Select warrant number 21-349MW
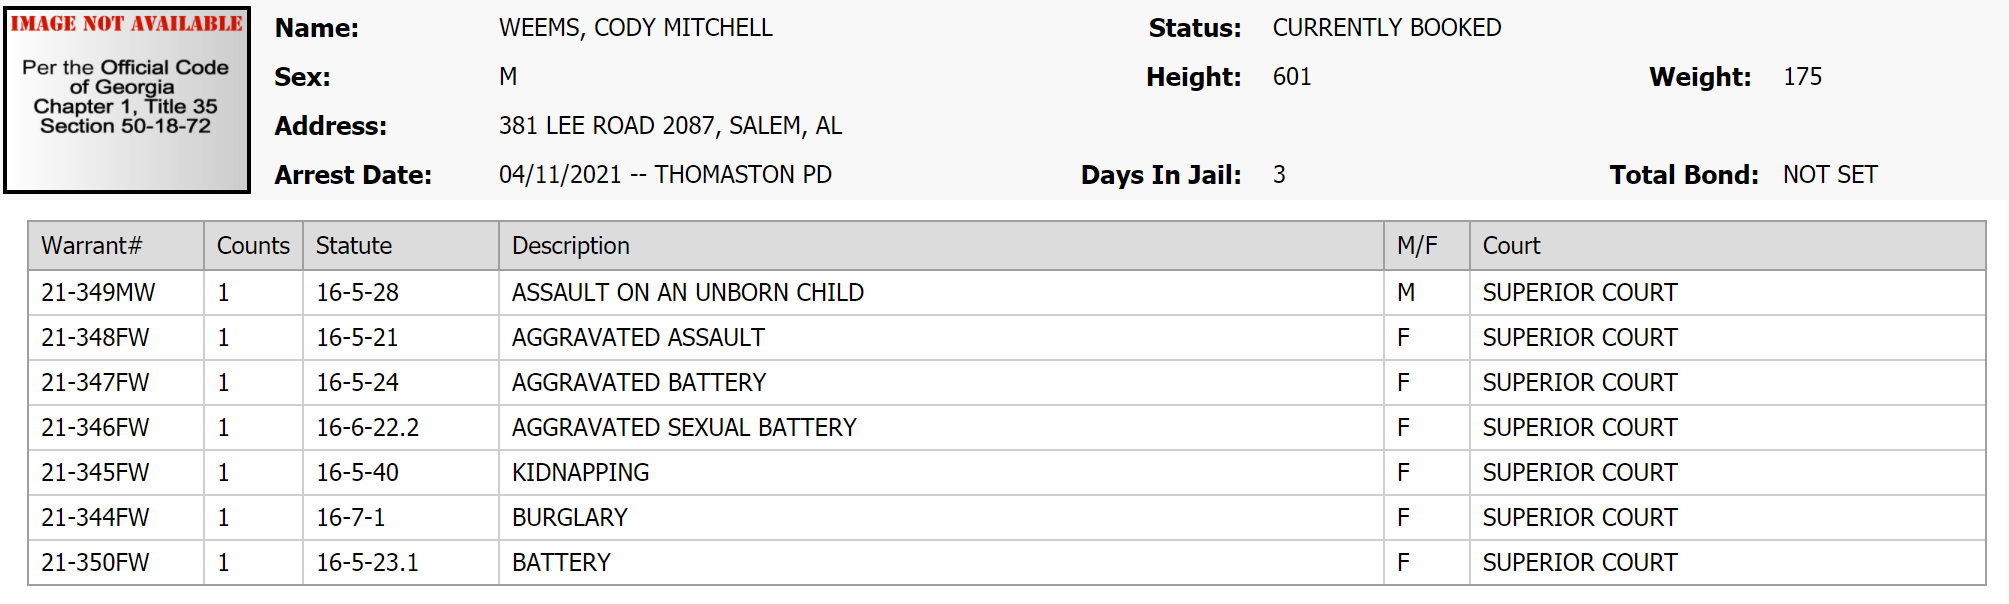Image resolution: width=2010 pixels, height=604 pixels. tap(98, 293)
